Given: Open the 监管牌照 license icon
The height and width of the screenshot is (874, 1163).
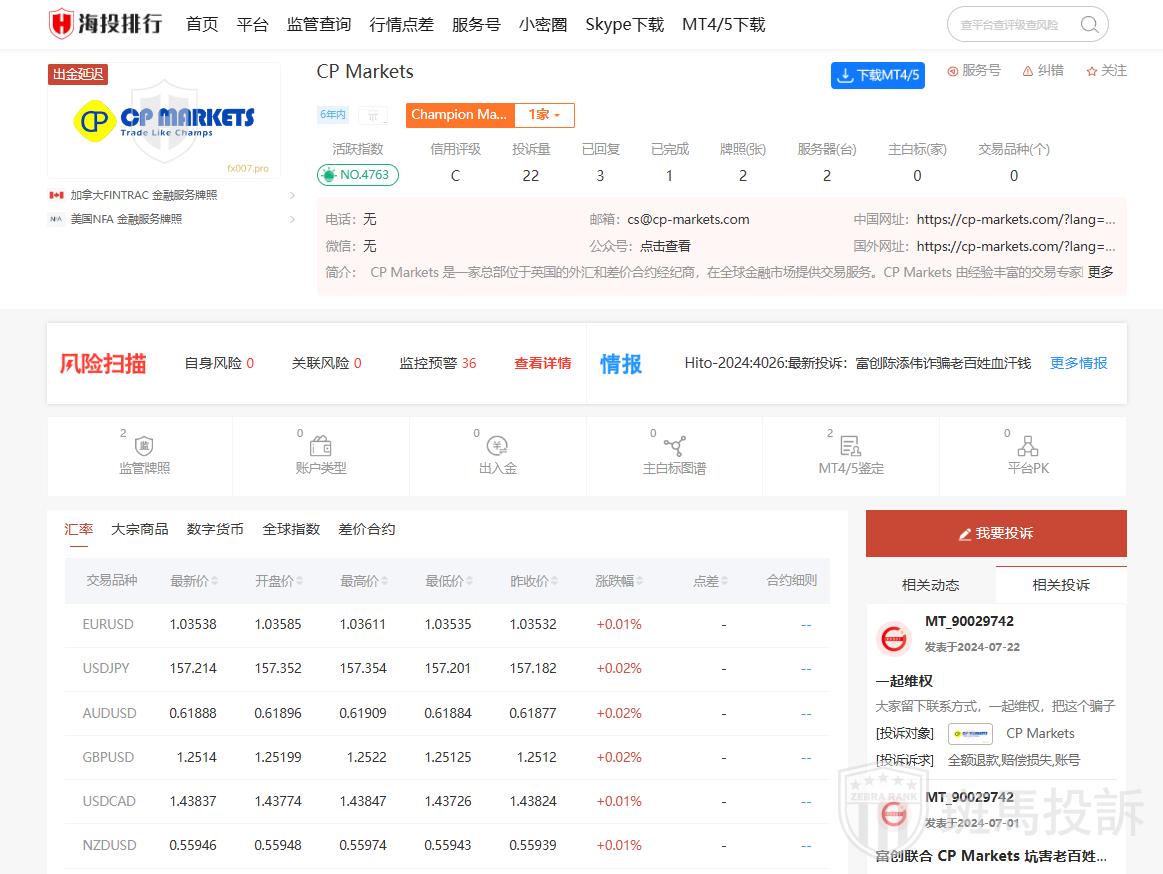Looking at the screenshot, I should [144, 447].
